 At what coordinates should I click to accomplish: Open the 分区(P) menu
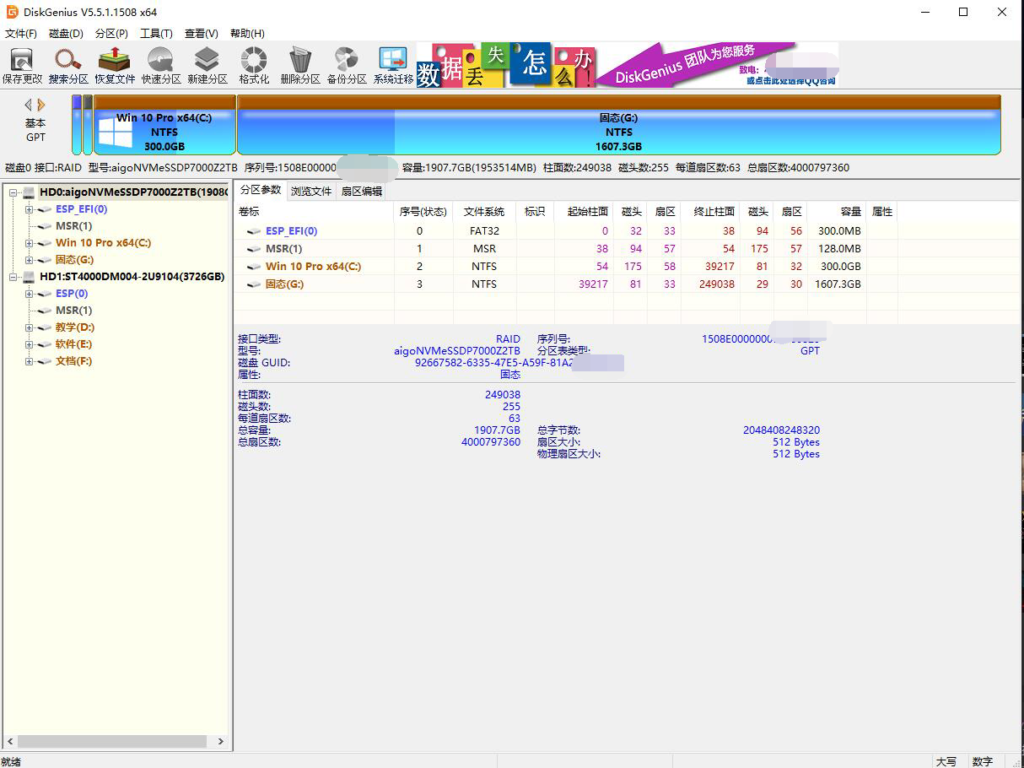click(111, 33)
